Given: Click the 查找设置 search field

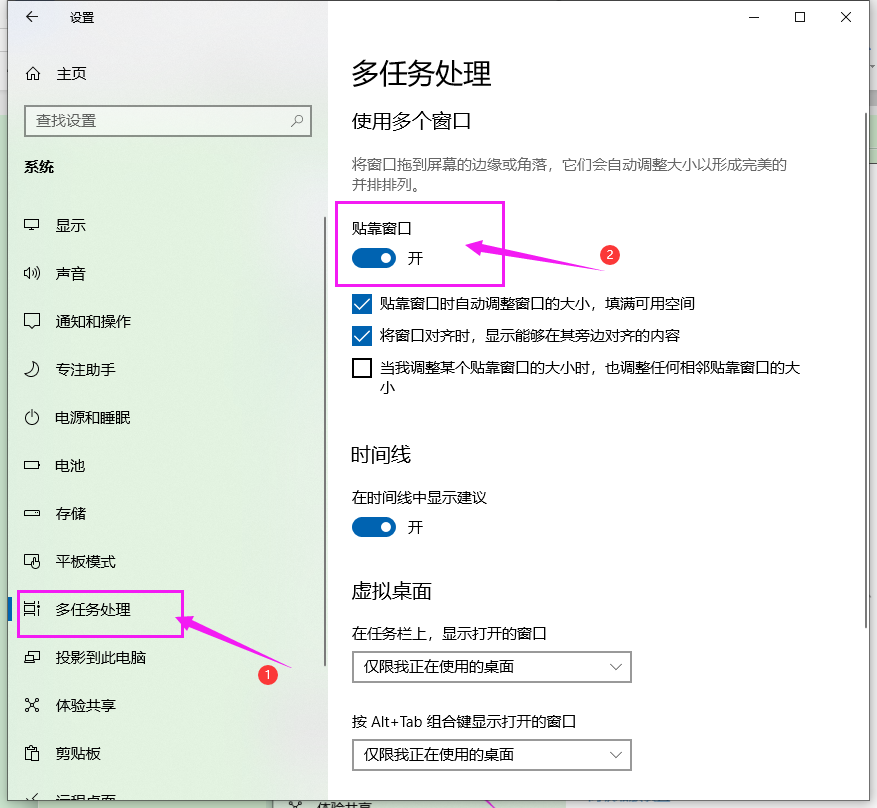Looking at the screenshot, I should click(168, 121).
